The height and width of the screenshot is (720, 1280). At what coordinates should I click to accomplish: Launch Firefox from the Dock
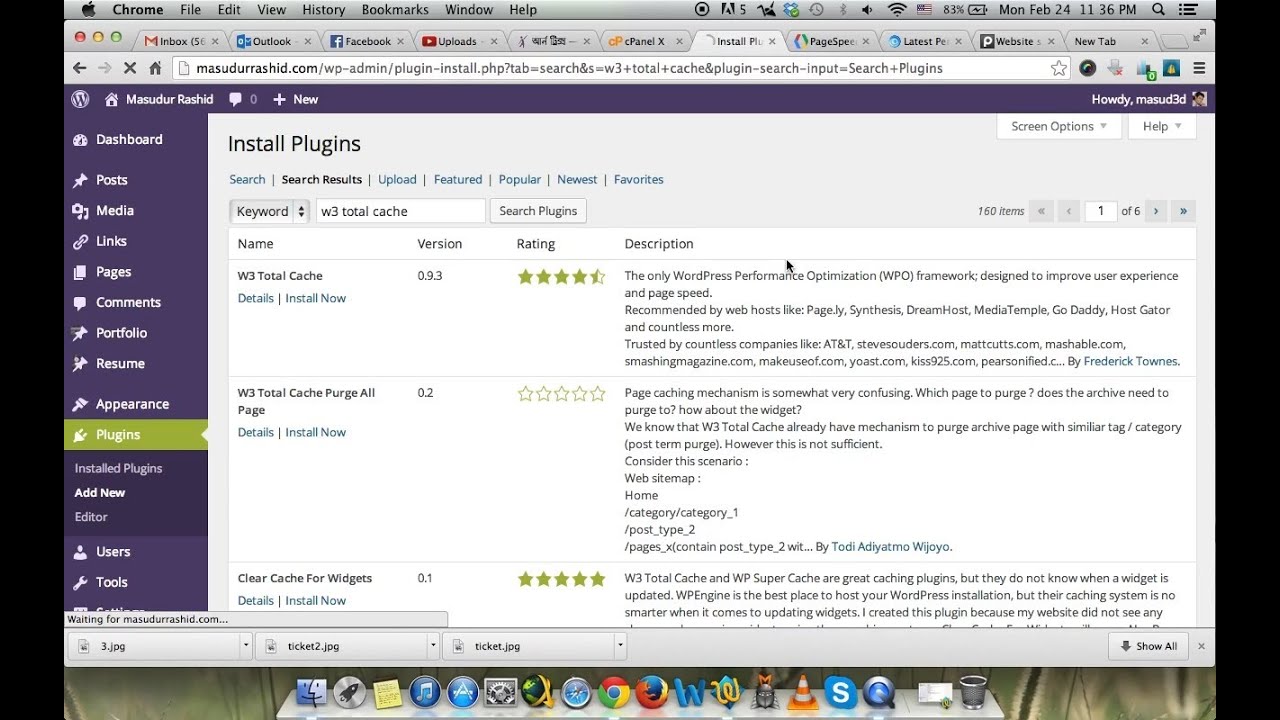(x=652, y=692)
